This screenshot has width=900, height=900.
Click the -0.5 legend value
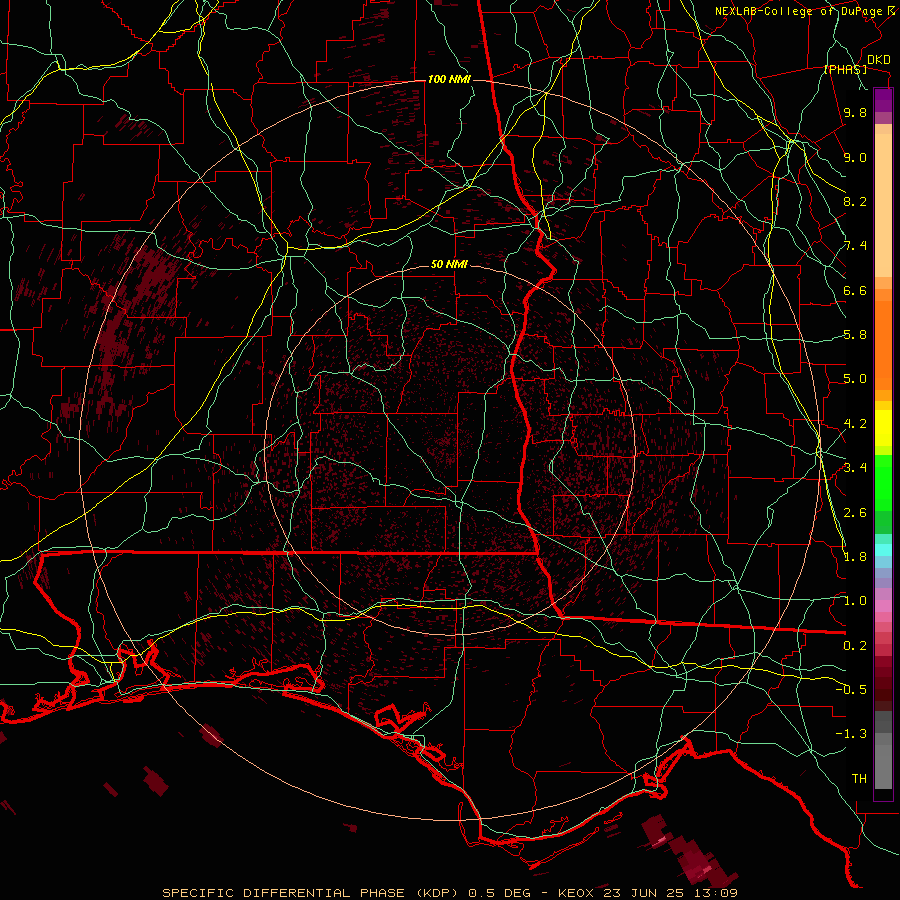851,689
